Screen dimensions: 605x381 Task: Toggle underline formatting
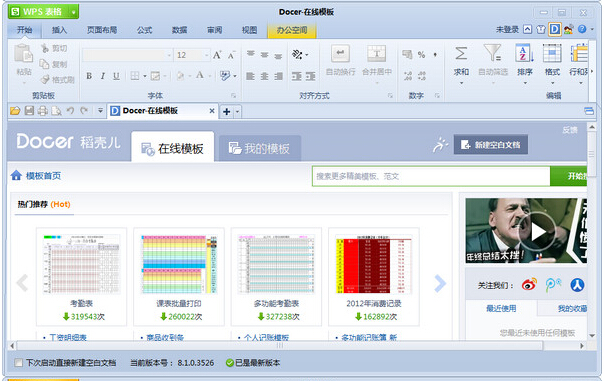pyautogui.click(x=116, y=76)
